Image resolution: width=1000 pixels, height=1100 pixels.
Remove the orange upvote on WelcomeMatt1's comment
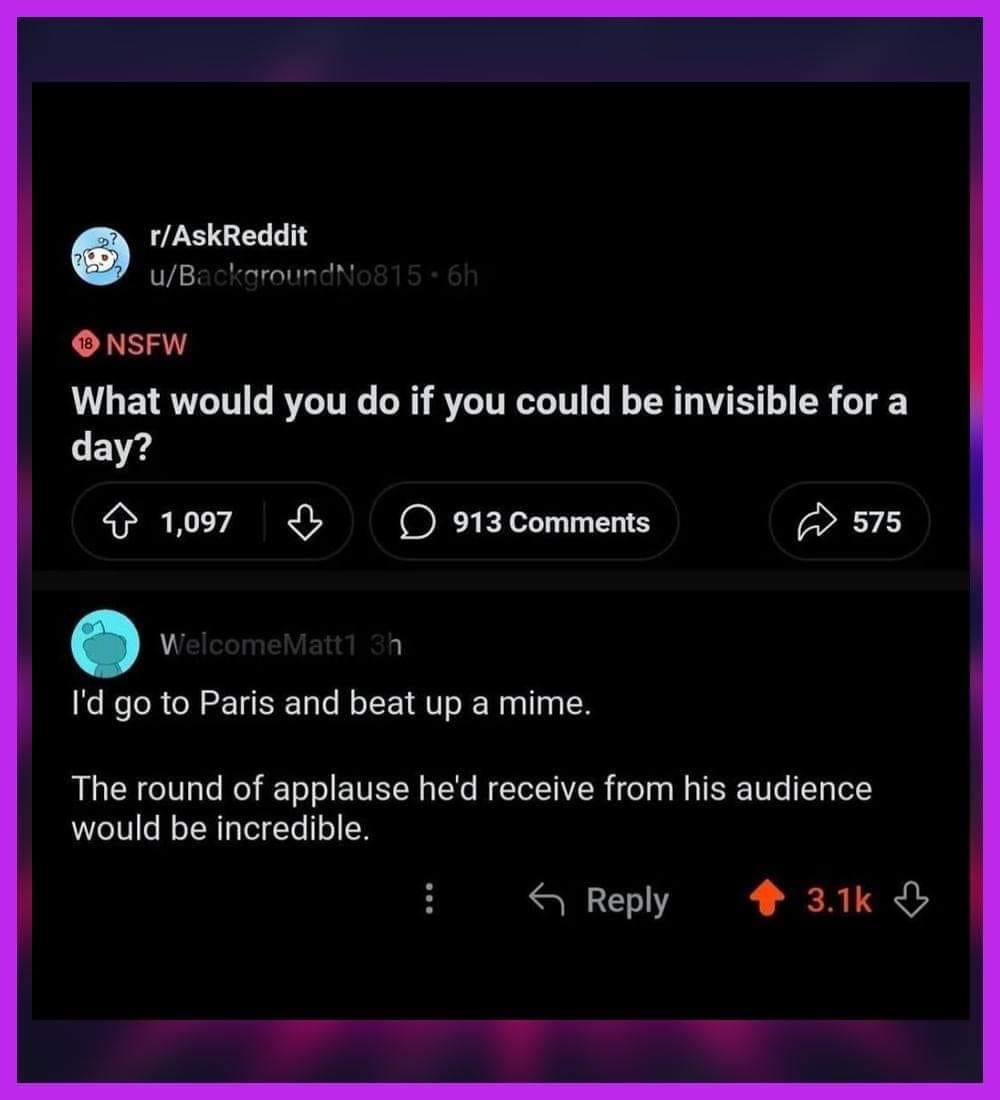click(768, 900)
